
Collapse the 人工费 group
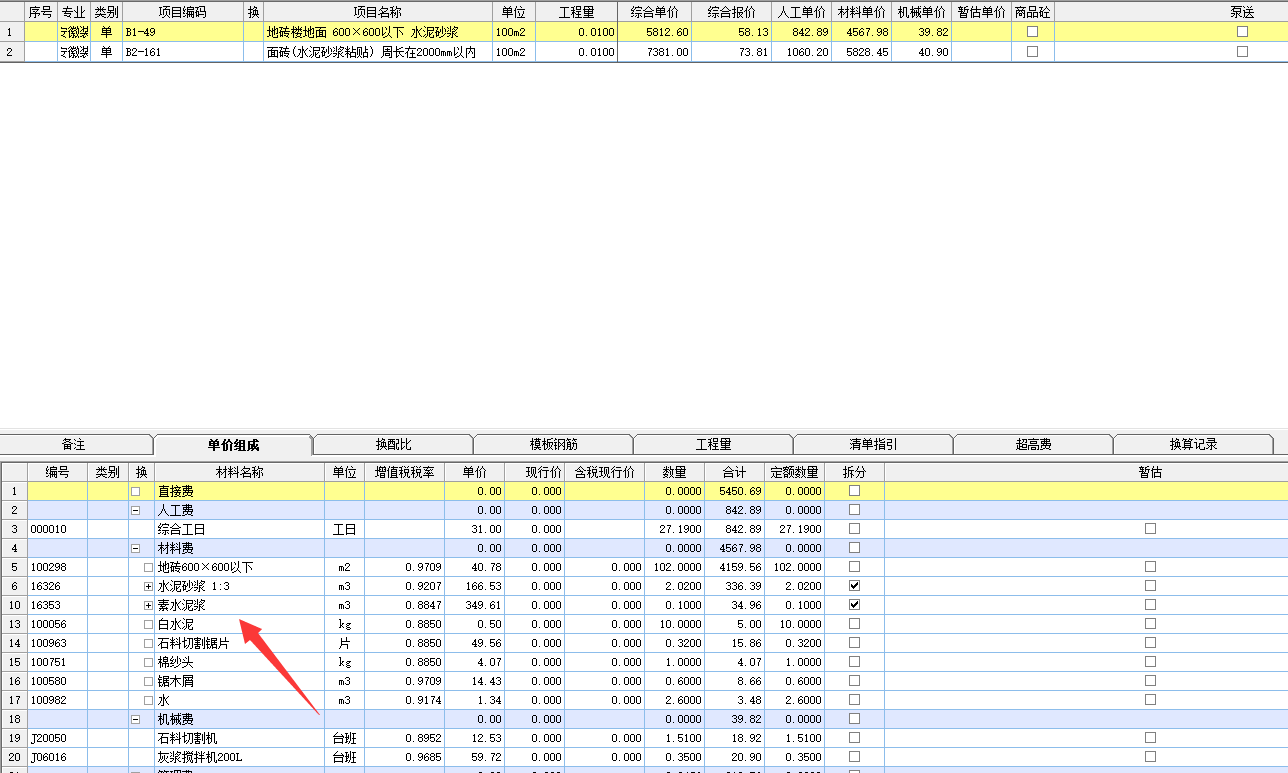(136, 510)
